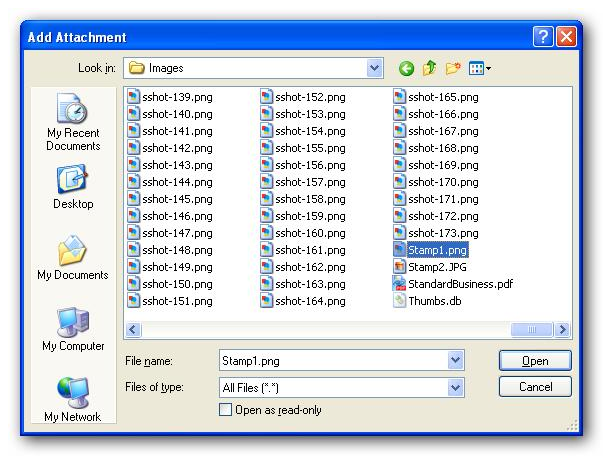Select file name sshot-167.png
The height and width of the screenshot is (464, 611).
(x=443, y=131)
